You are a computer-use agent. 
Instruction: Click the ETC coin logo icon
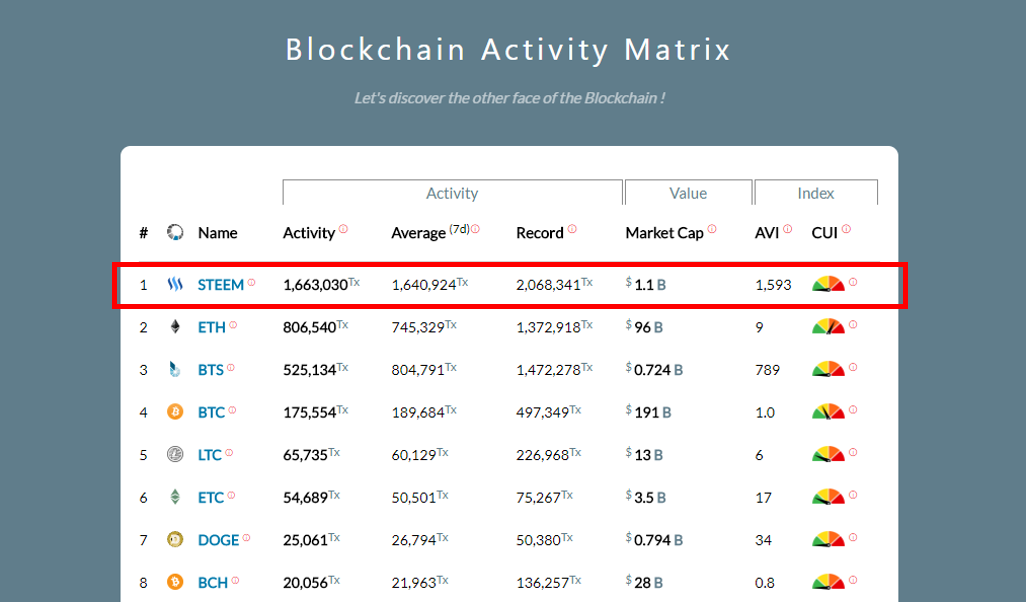pyautogui.click(x=175, y=497)
